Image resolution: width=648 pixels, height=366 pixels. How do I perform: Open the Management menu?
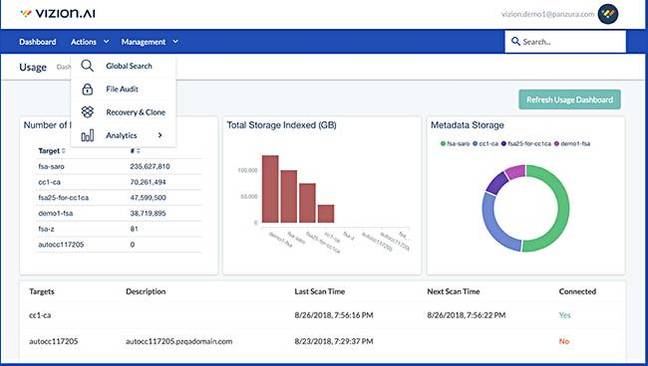pyautogui.click(x=143, y=42)
